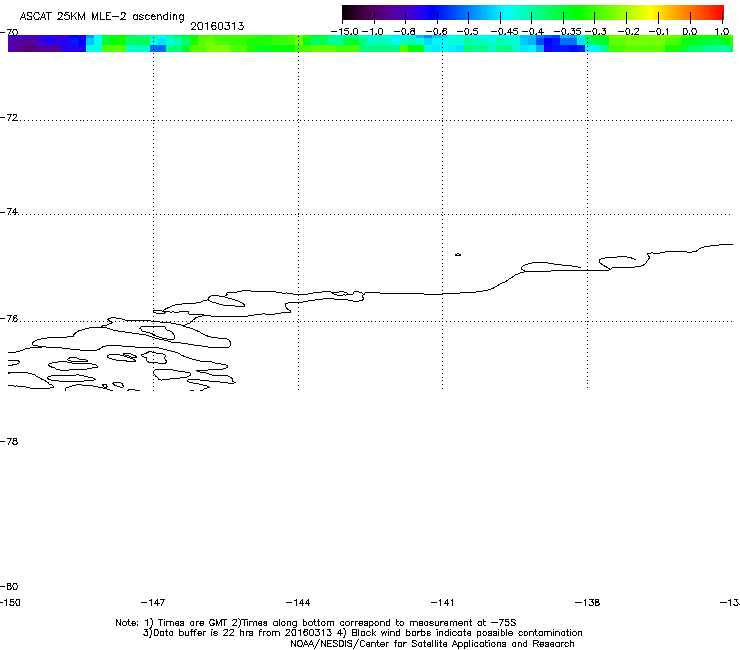
Task: Click the "-74" latitude label
Action: click(x=9, y=211)
